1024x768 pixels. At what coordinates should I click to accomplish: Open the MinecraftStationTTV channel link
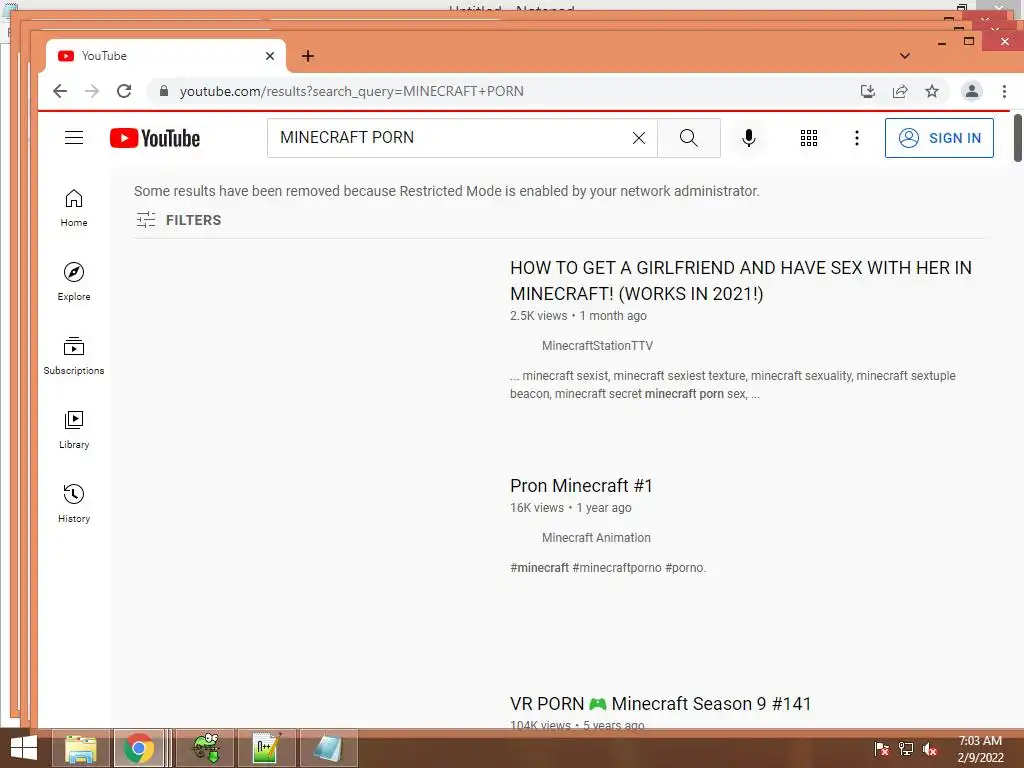coord(597,345)
